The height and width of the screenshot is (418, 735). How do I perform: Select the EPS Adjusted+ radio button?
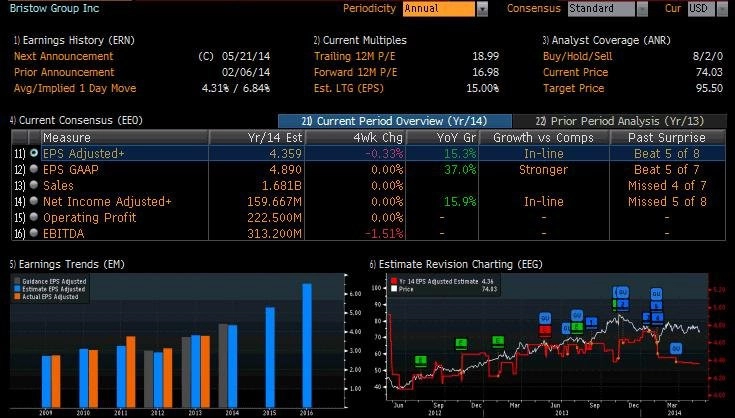pos(34,153)
